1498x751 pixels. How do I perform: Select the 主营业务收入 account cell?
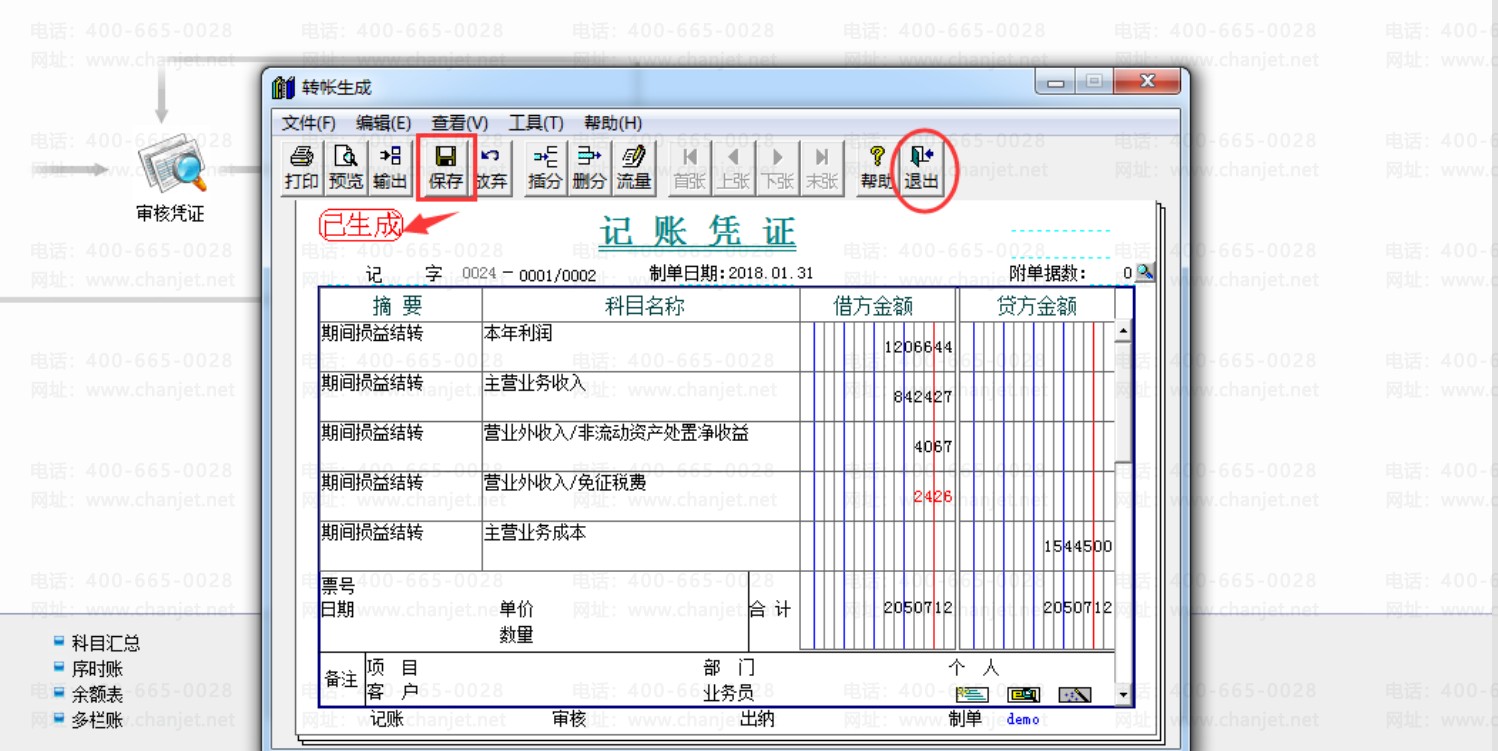coord(641,397)
